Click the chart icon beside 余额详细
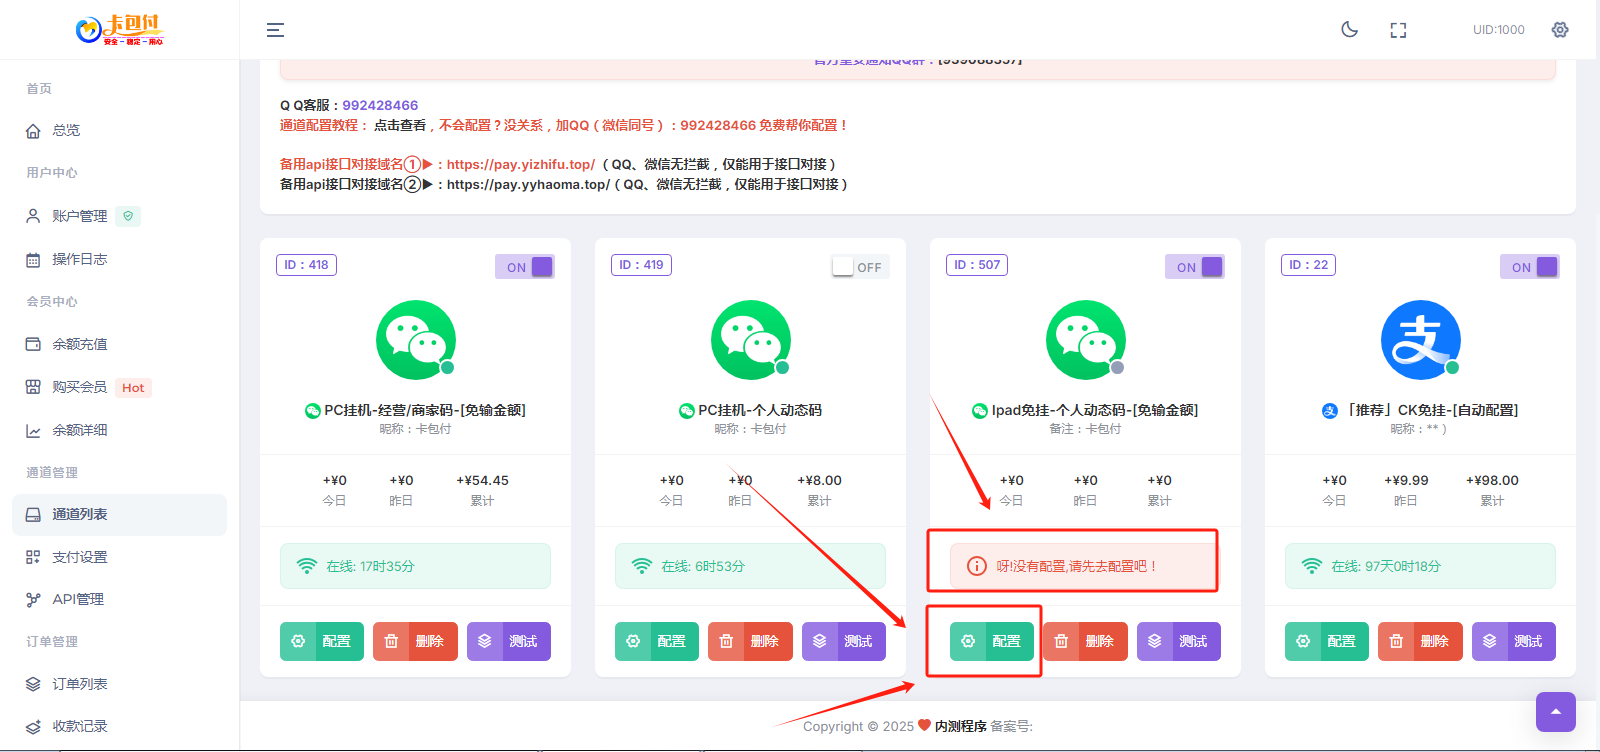 [33, 430]
